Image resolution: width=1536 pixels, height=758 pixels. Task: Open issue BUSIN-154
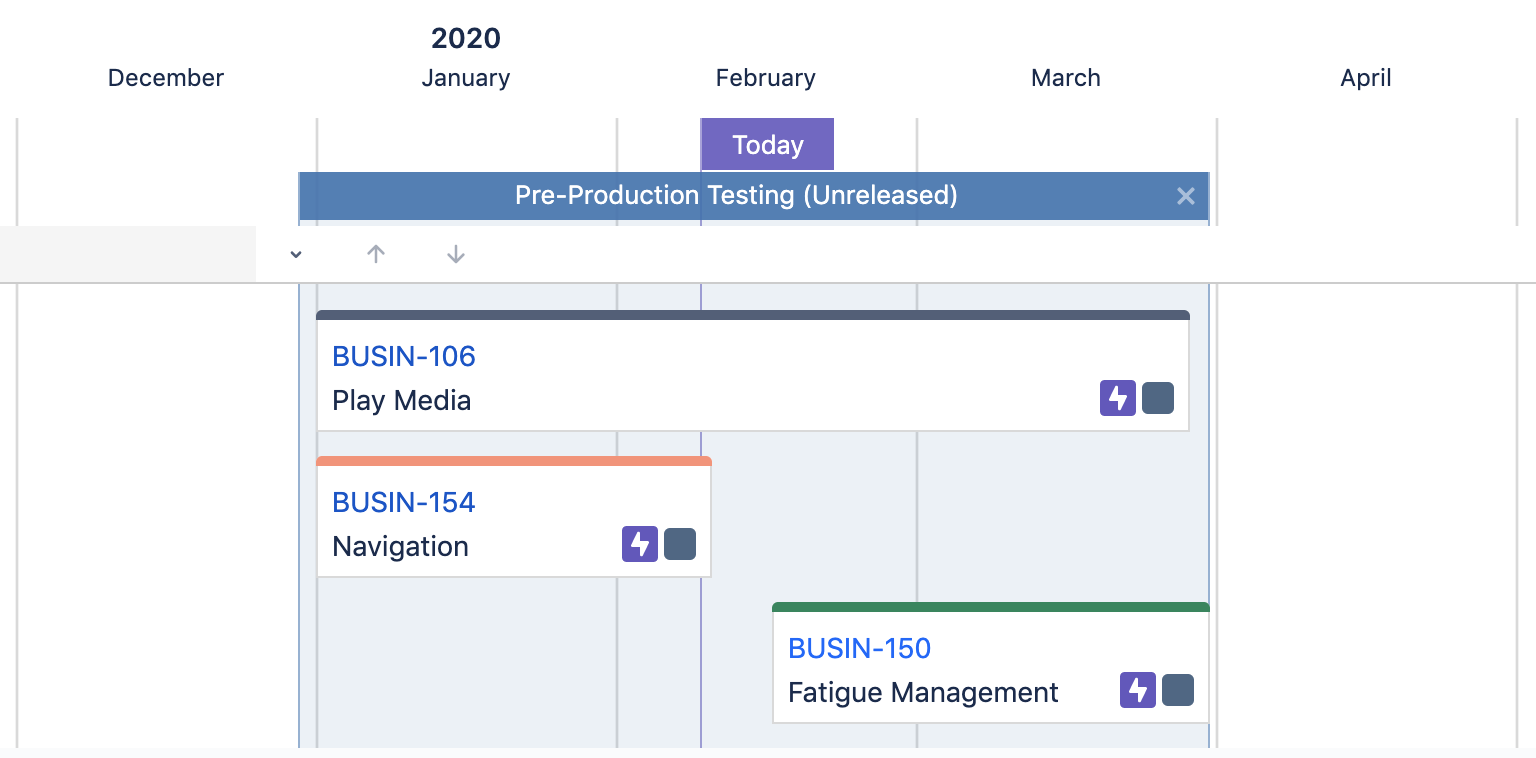tap(404, 502)
